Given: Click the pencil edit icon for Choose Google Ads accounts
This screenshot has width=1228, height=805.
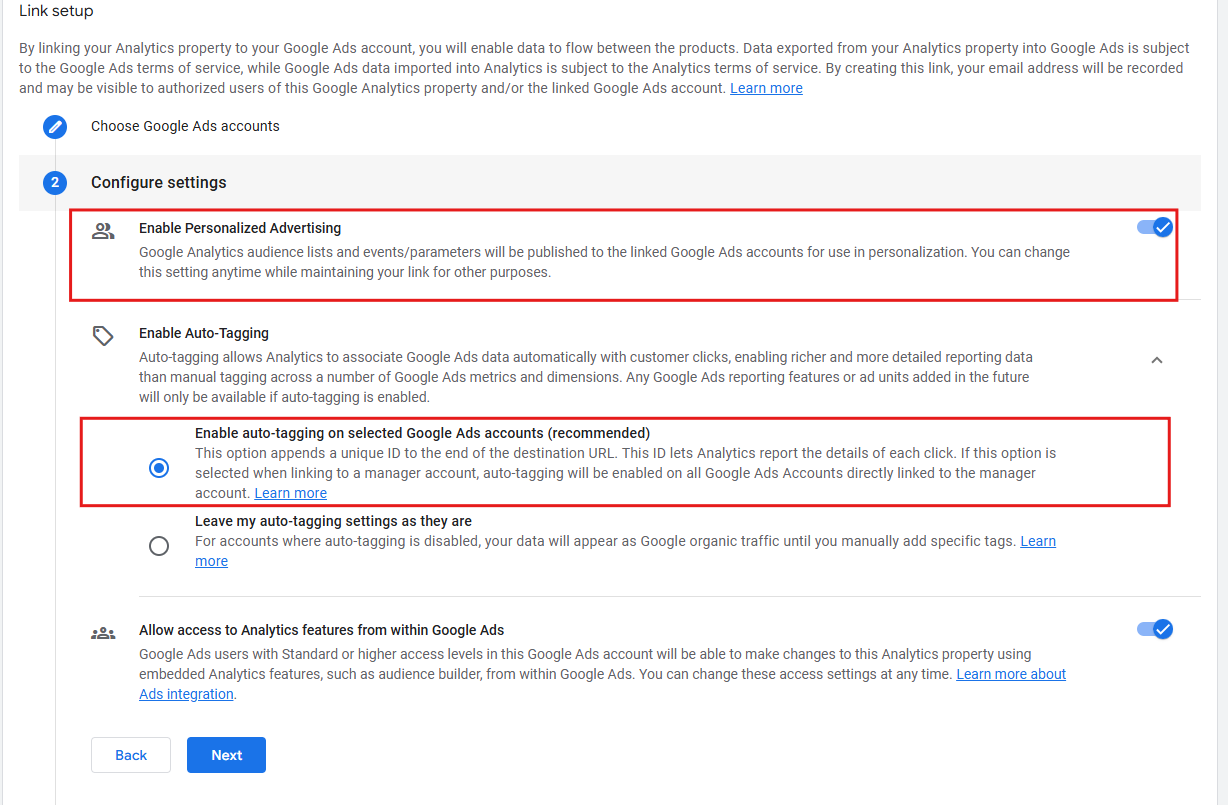Looking at the screenshot, I should pyautogui.click(x=55, y=127).
